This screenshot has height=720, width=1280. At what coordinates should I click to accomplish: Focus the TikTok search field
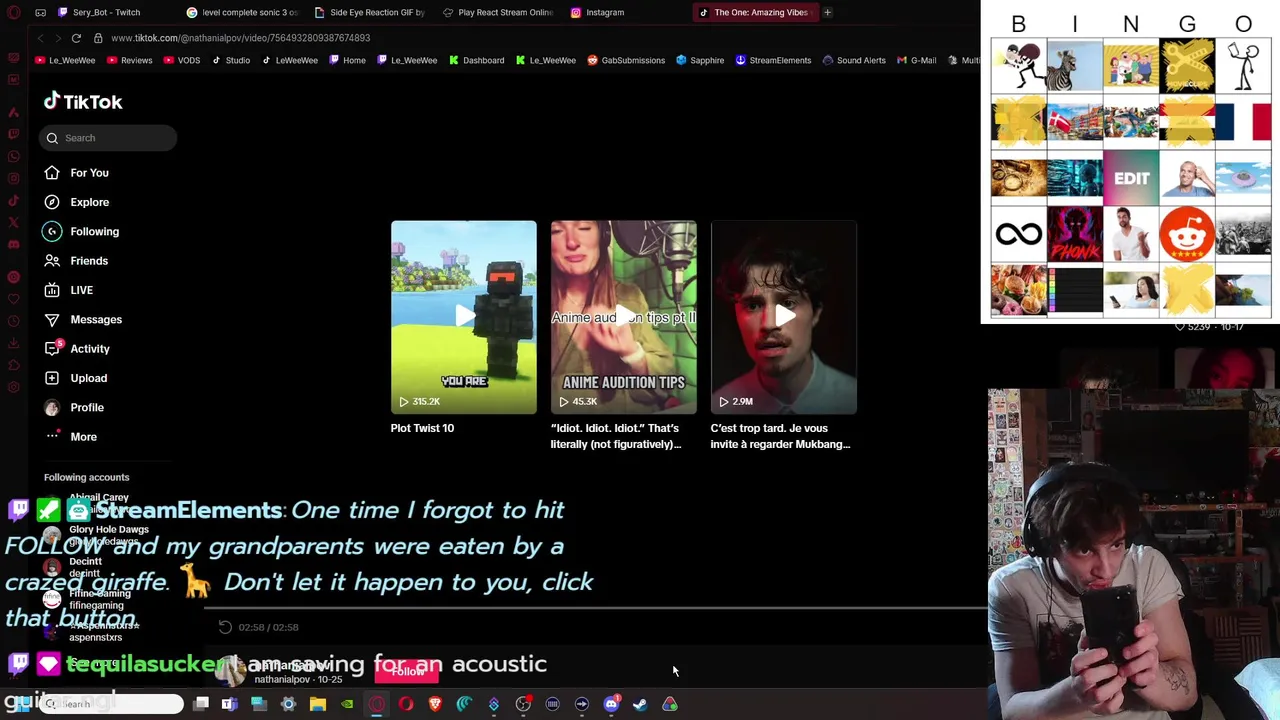coord(109,138)
